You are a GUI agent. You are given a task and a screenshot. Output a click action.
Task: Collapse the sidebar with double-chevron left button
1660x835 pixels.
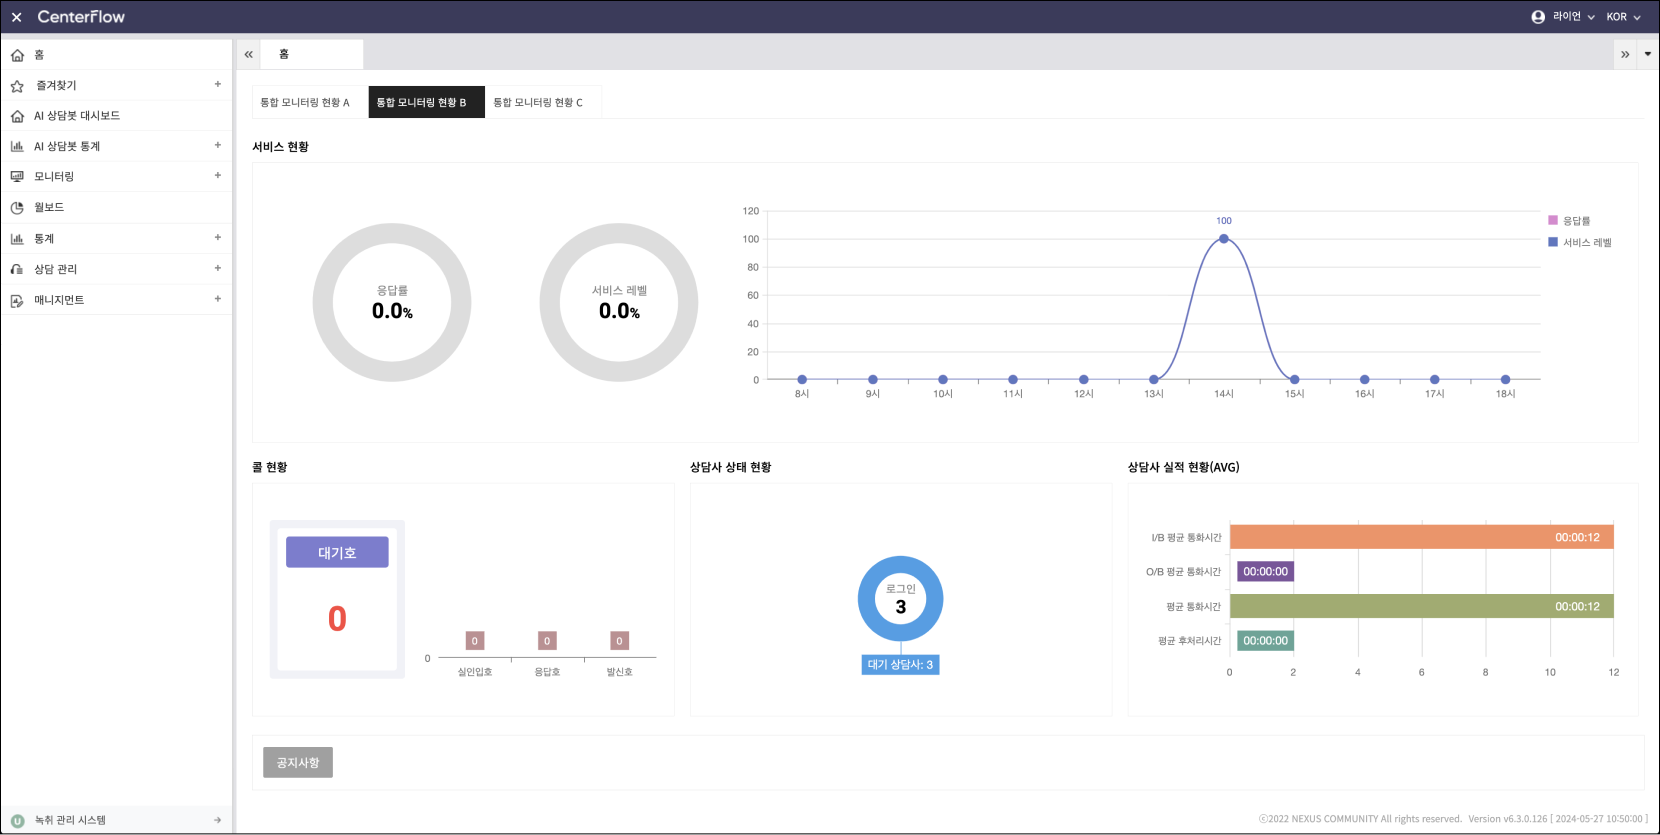(248, 55)
